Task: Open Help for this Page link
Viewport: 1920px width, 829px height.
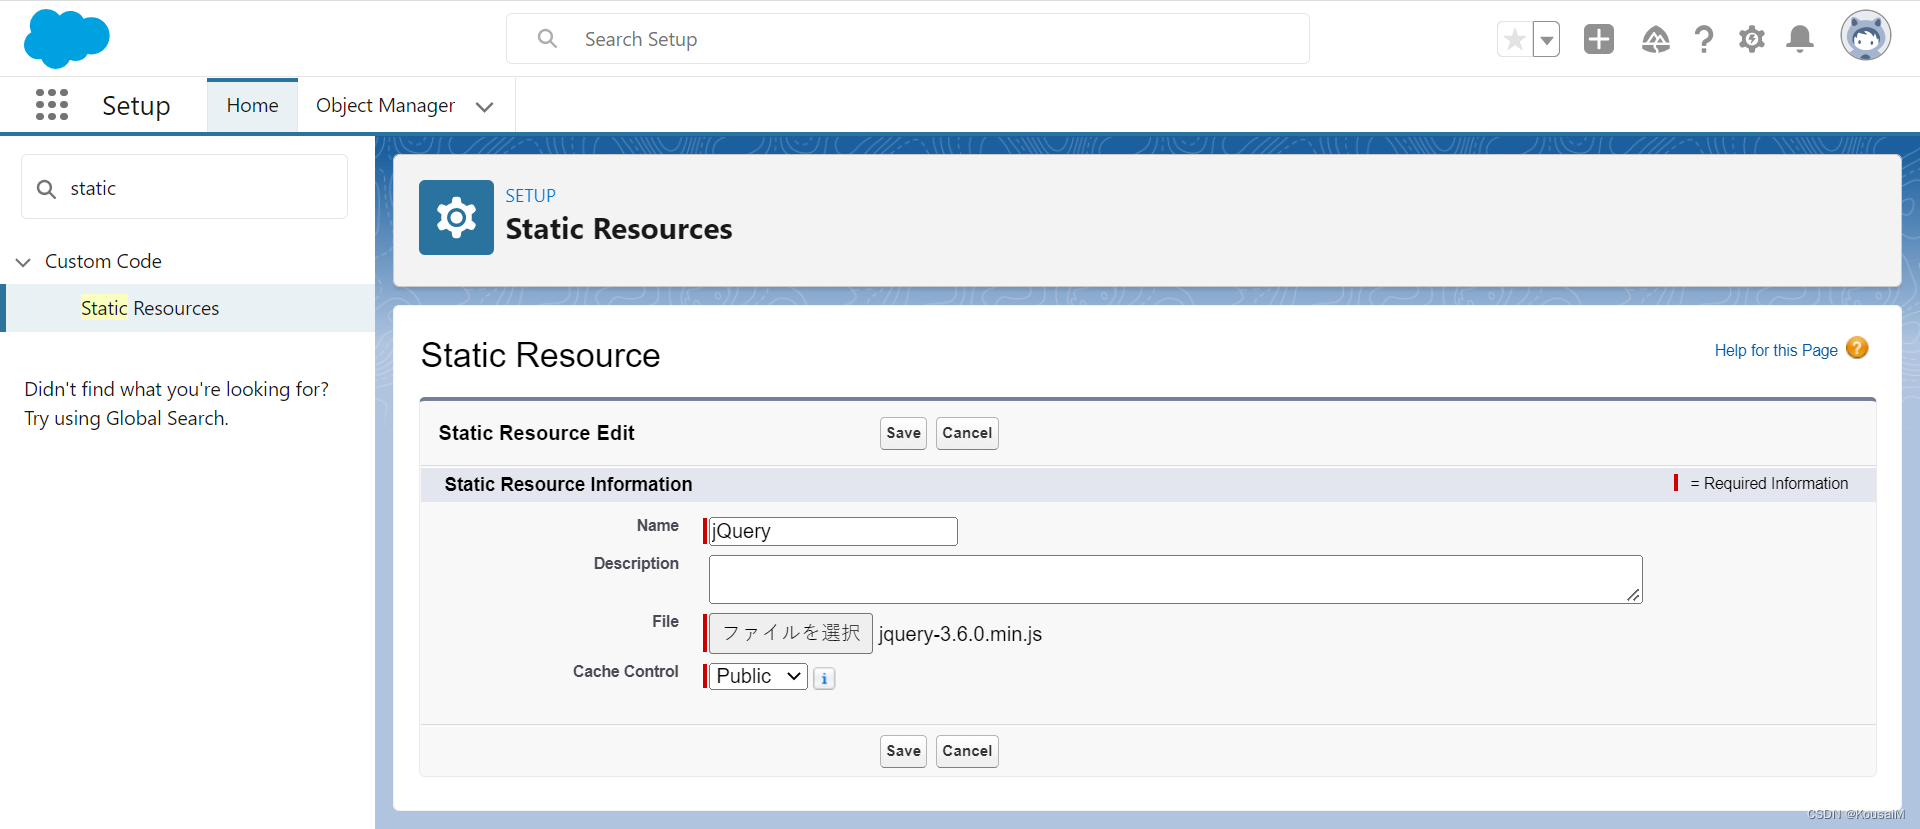Action: point(1776,350)
